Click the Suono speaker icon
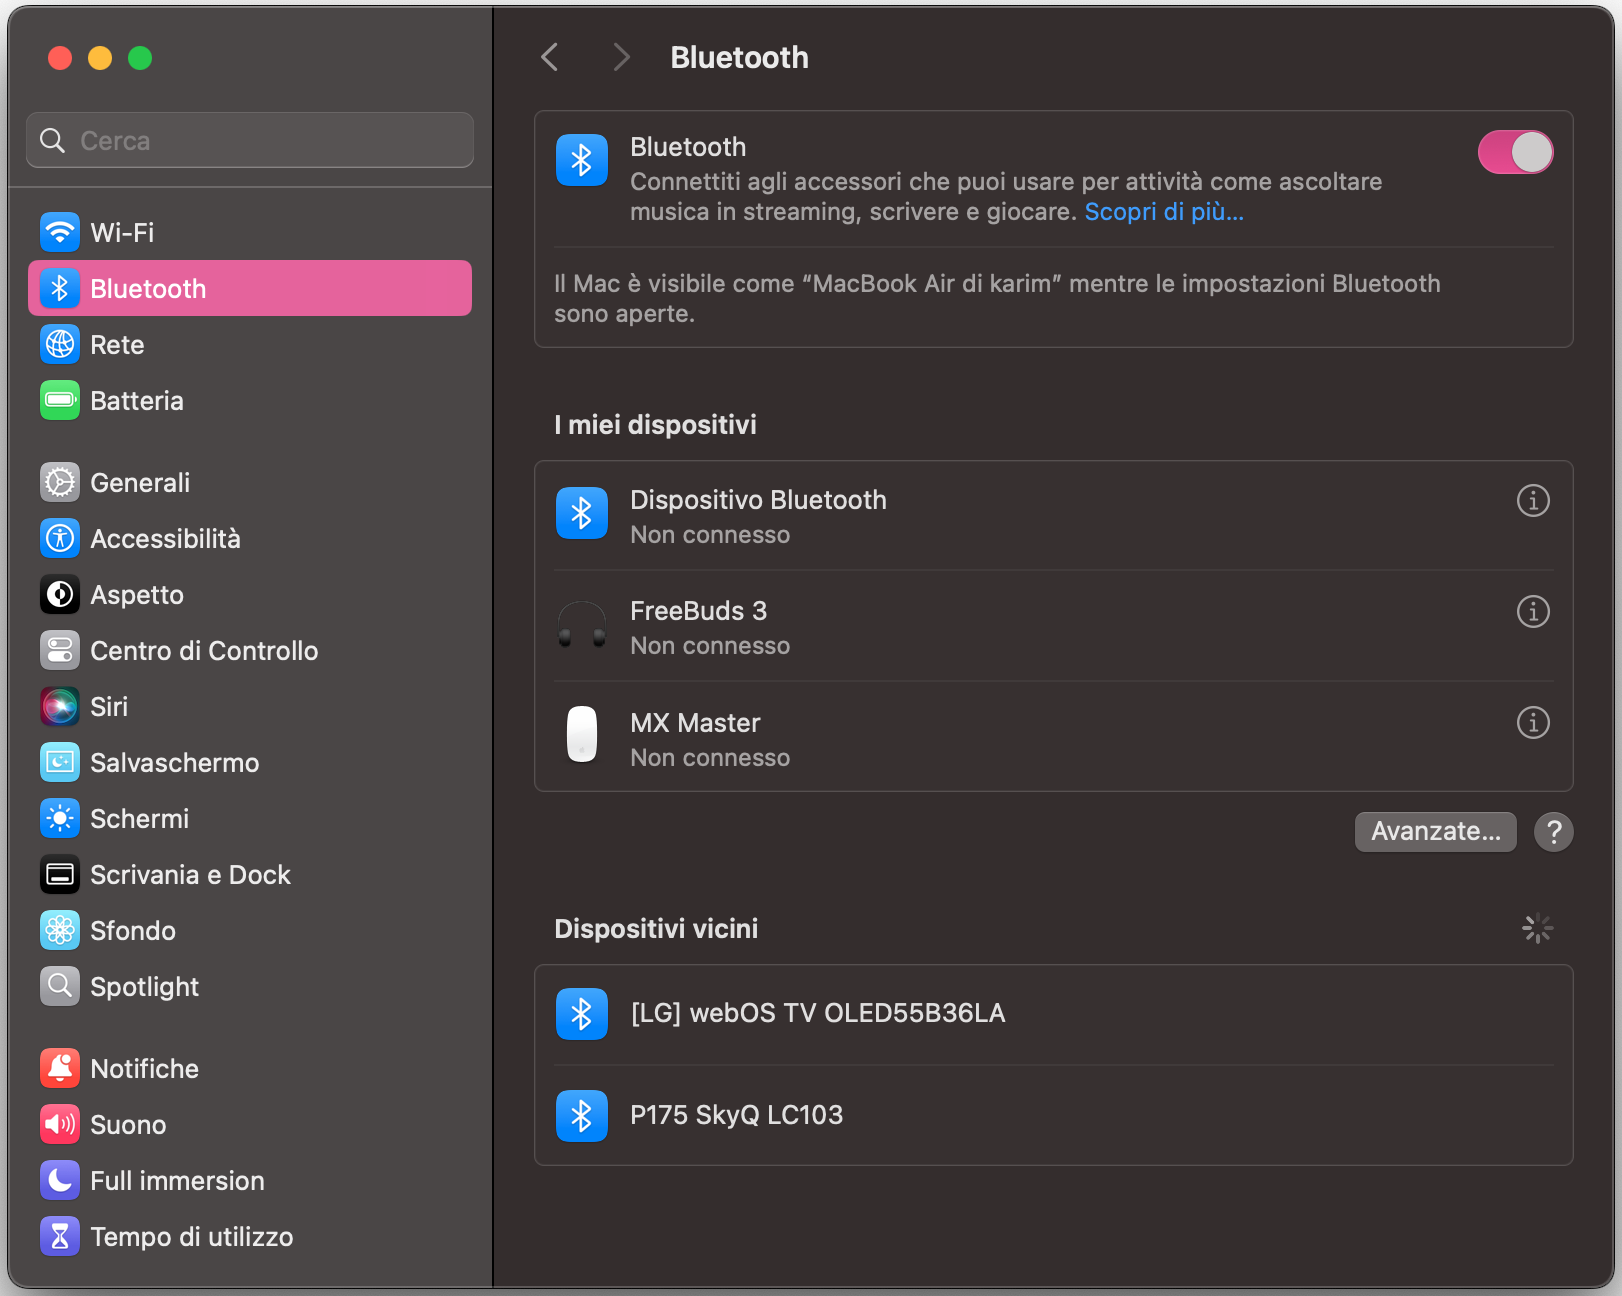This screenshot has height=1296, width=1622. pos(60,1124)
